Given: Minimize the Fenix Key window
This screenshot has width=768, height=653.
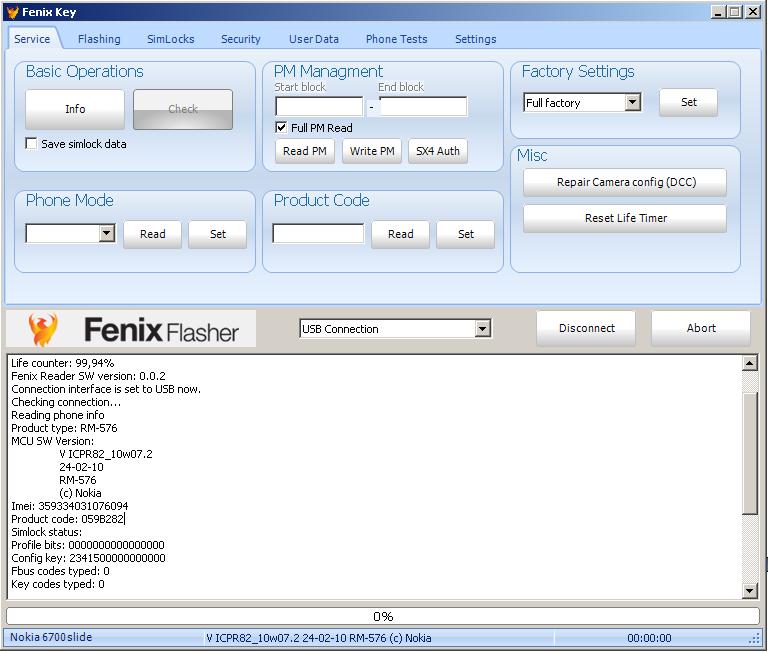Looking at the screenshot, I should click(x=718, y=11).
